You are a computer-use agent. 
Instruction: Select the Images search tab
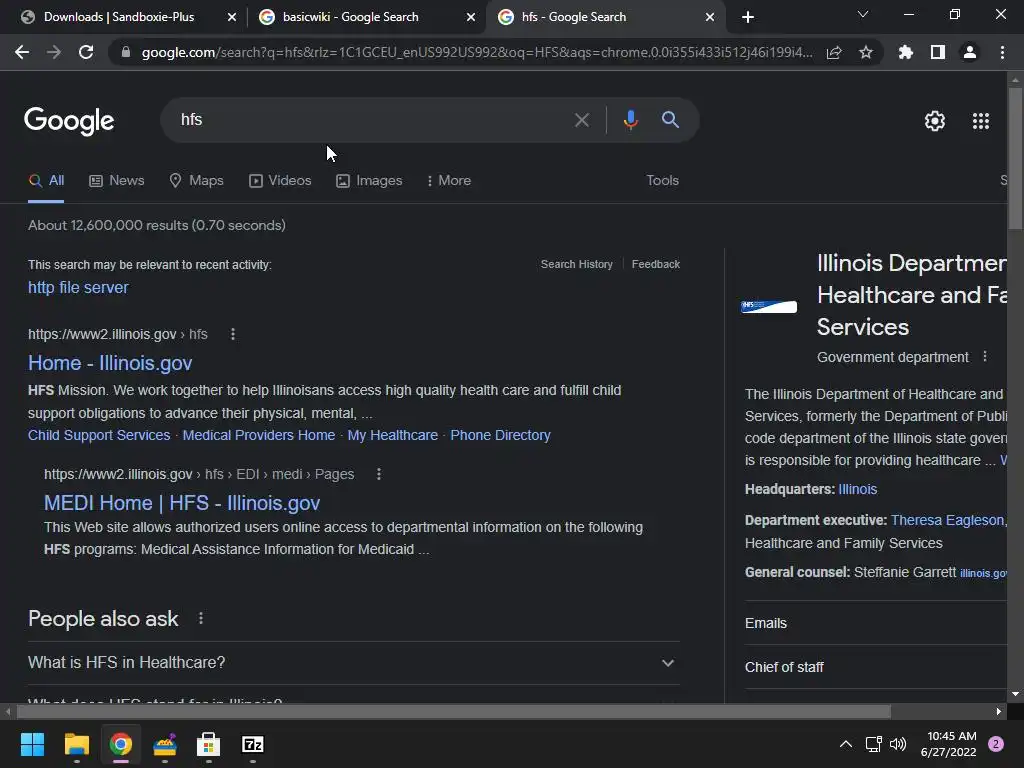point(369,181)
